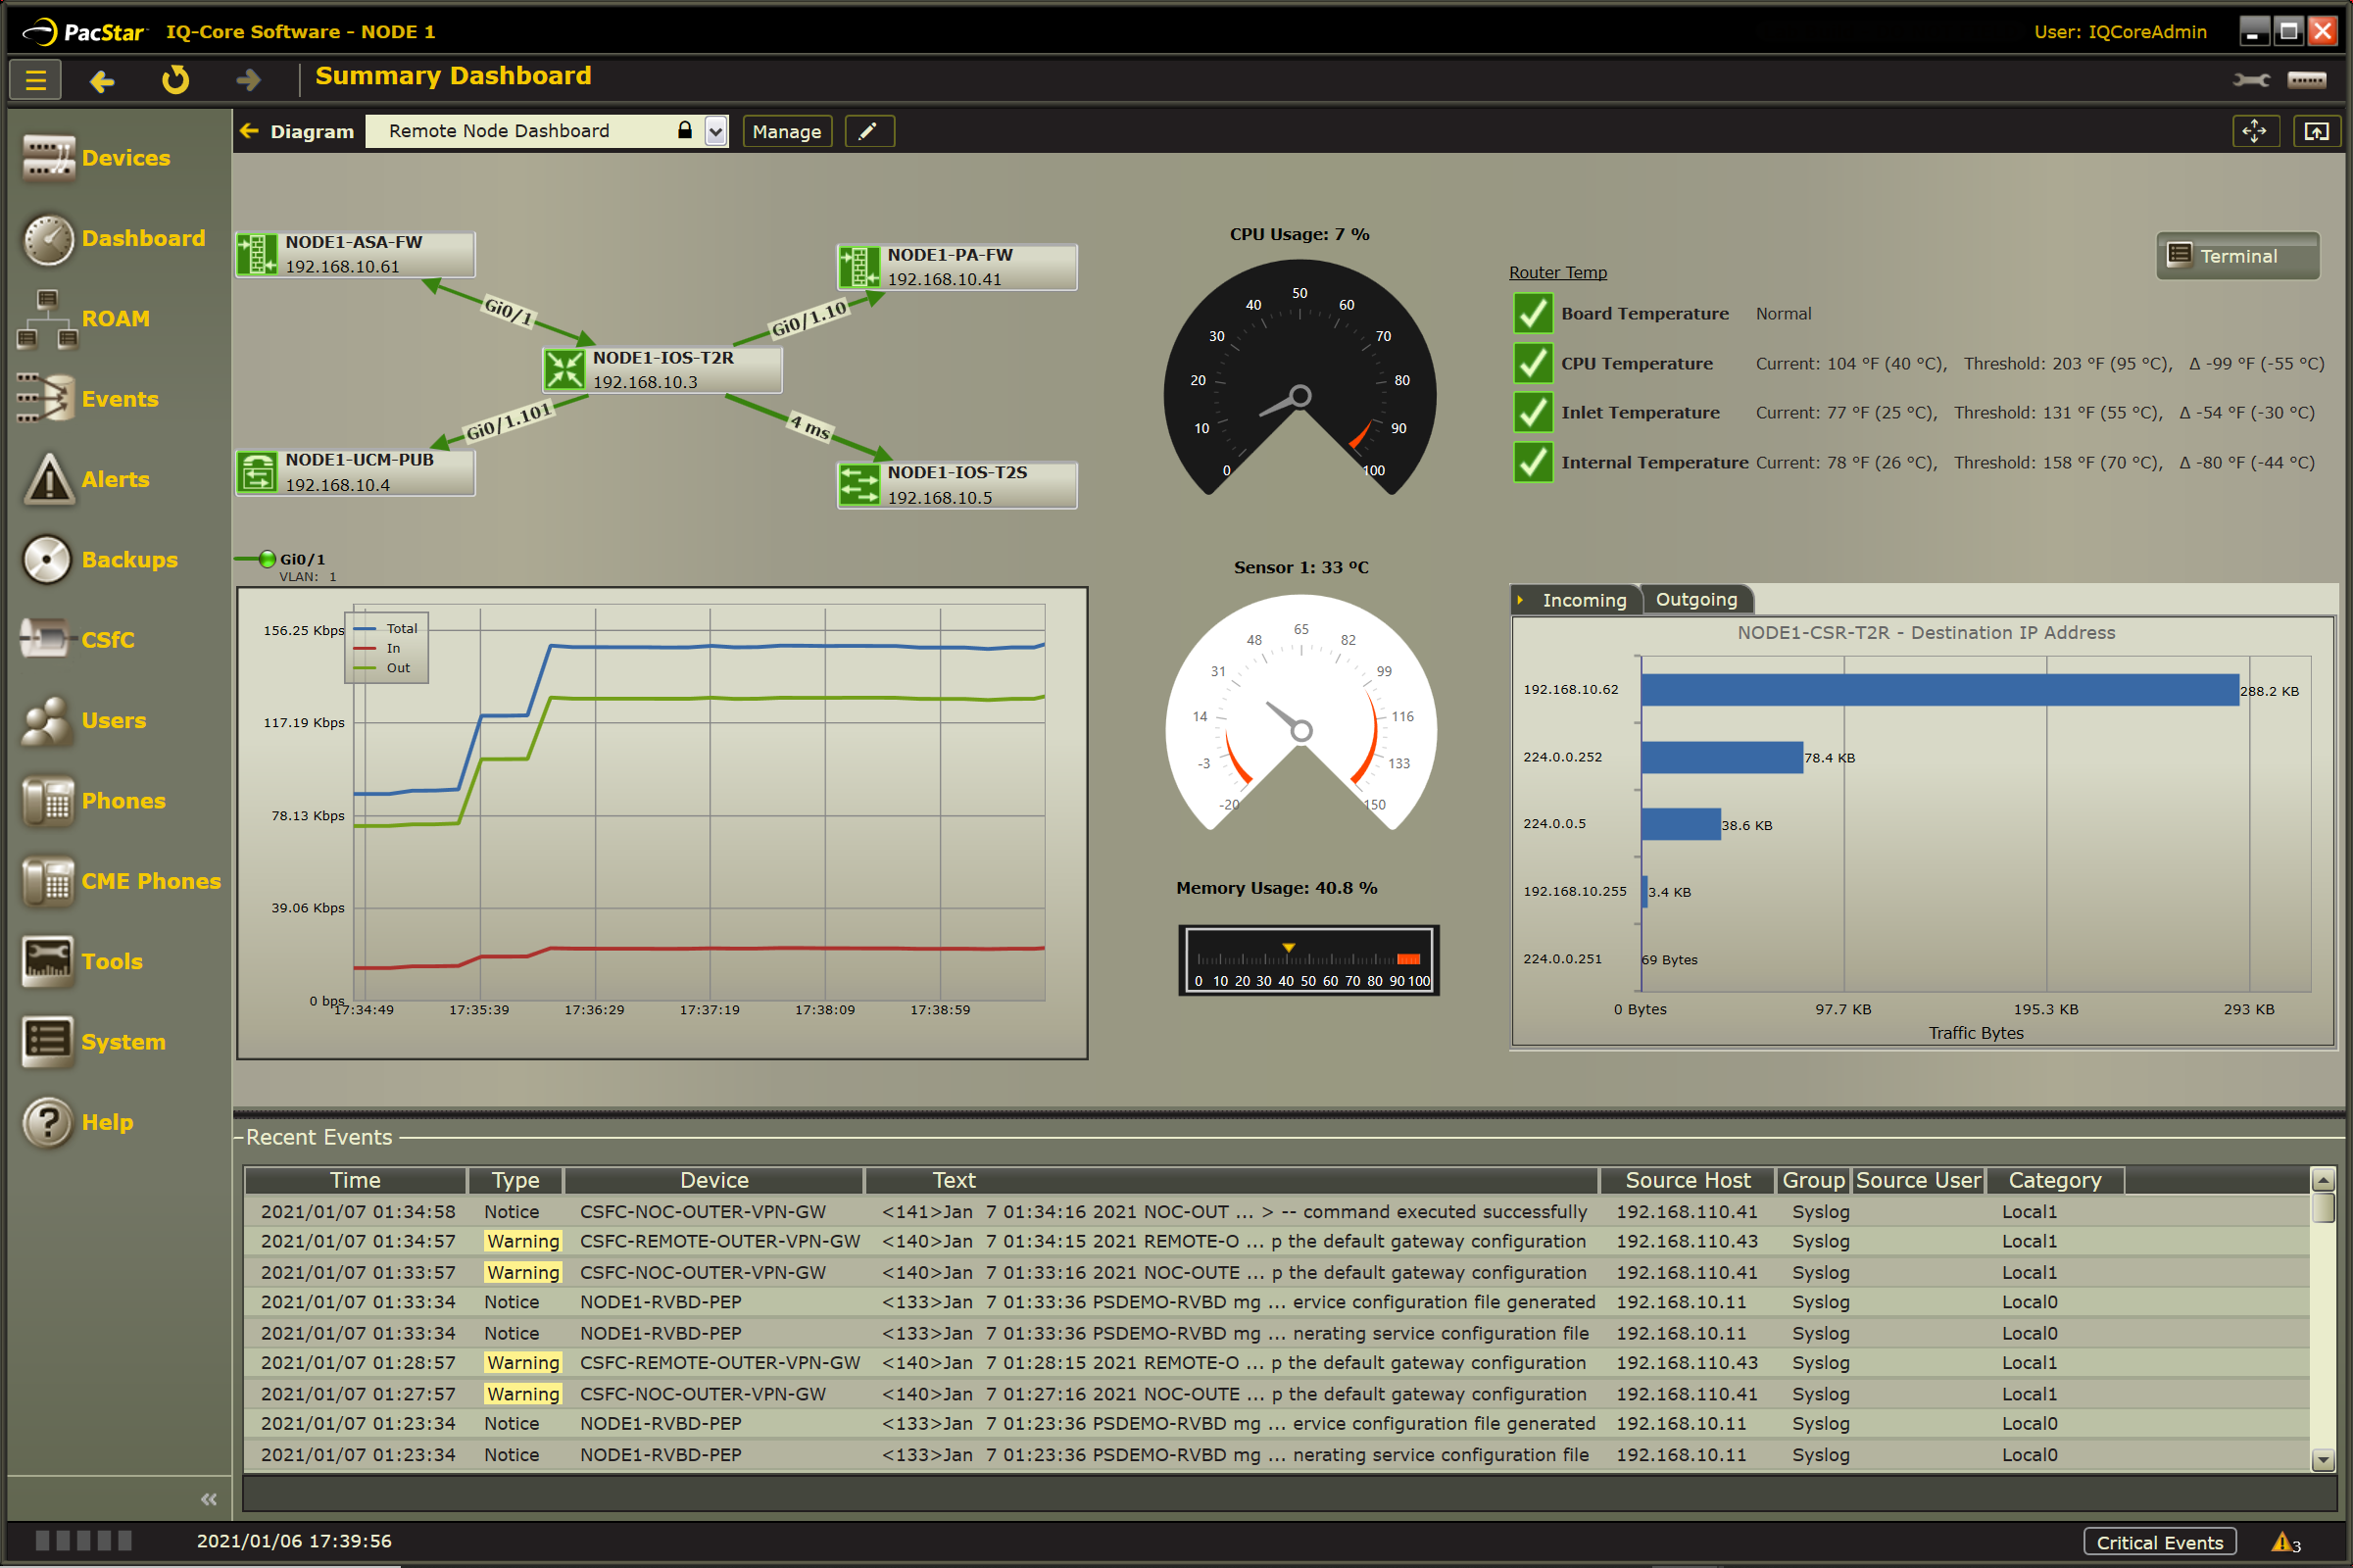Sort events by Source Host column
This screenshot has width=2353, height=1568.
point(1688,1180)
